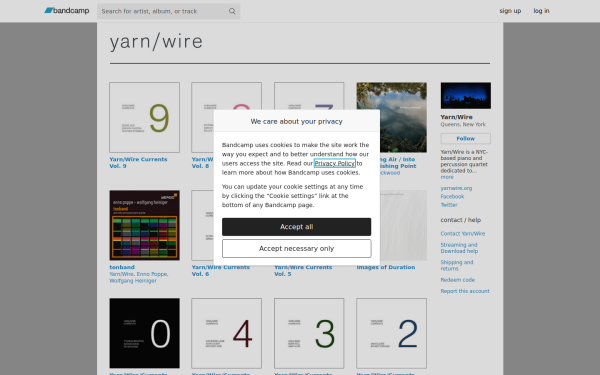Open the tonband album cover

coord(144,225)
